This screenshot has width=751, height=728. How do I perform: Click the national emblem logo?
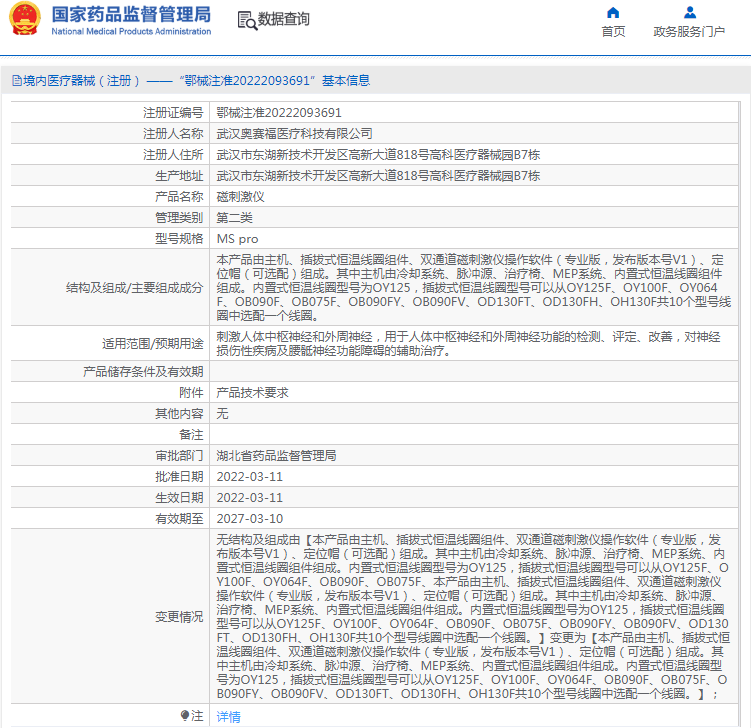pos(25,19)
